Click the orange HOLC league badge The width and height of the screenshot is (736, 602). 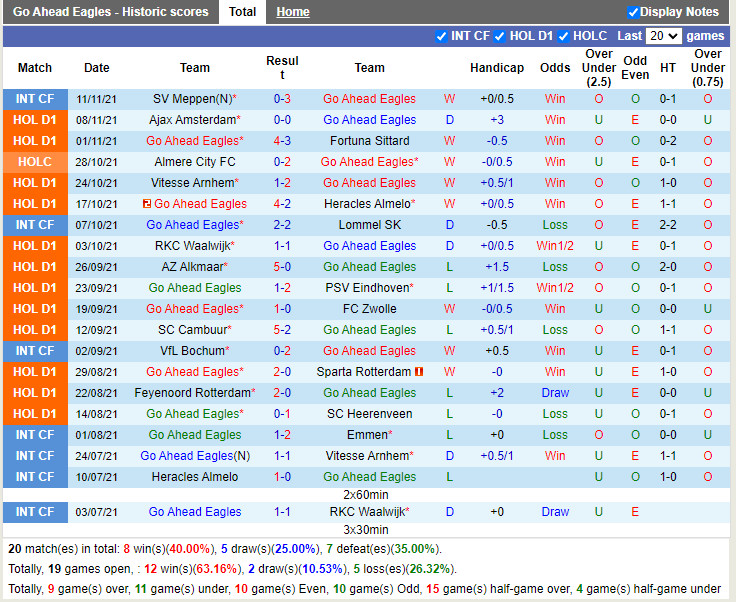point(35,162)
